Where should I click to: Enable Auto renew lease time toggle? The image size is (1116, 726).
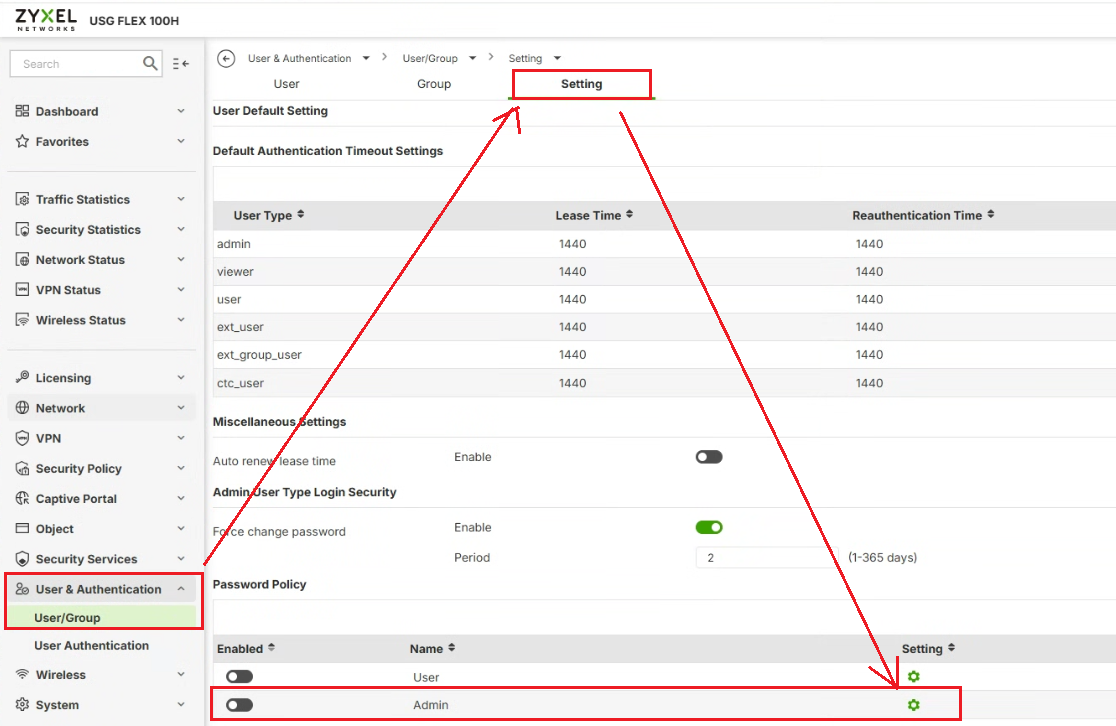pyautogui.click(x=709, y=457)
